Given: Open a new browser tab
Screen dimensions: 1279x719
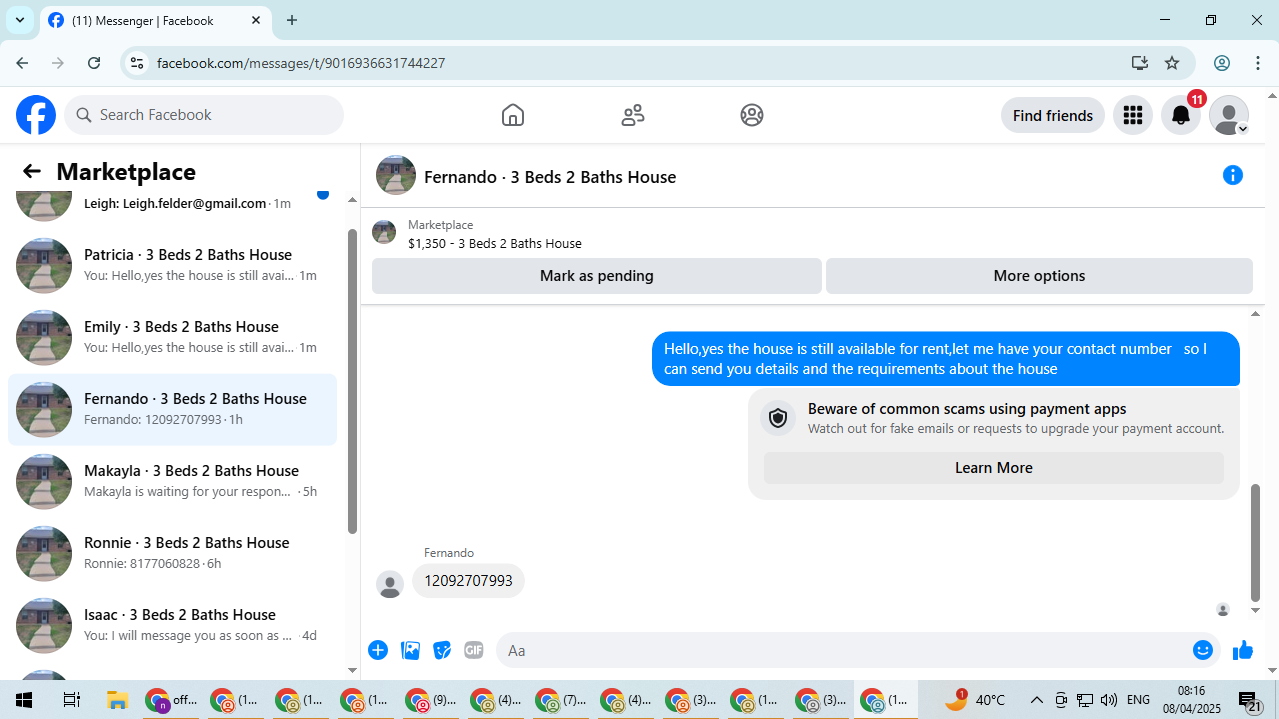Looking at the screenshot, I should [292, 20].
